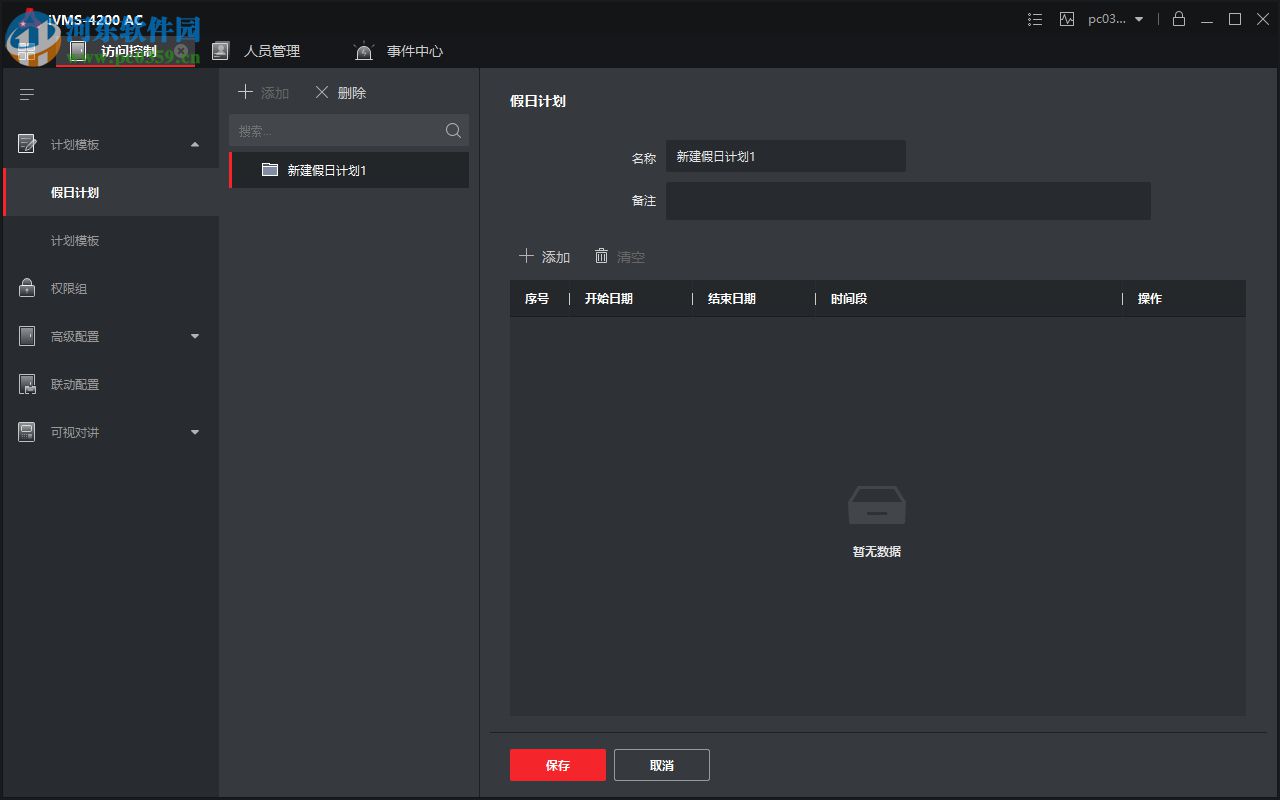Select the 计划模板 sub-item
This screenshot has height=800, width=1280.
pyautogui.click(x=111, y=240)
